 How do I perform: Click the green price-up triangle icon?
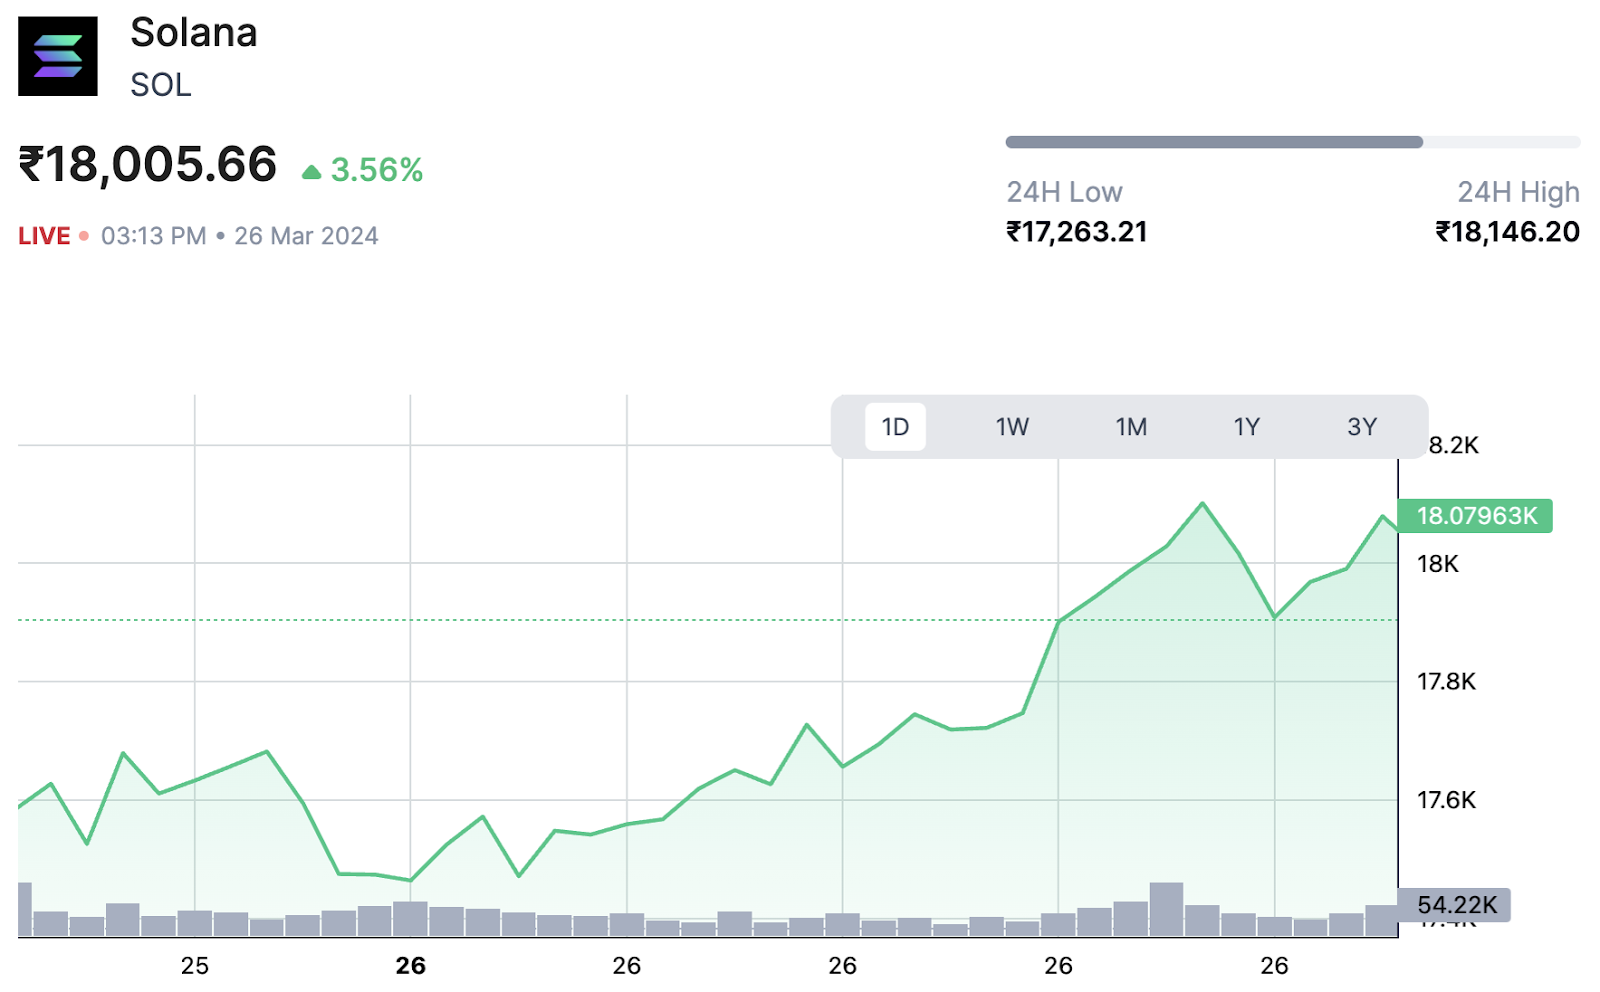(311, 172)
